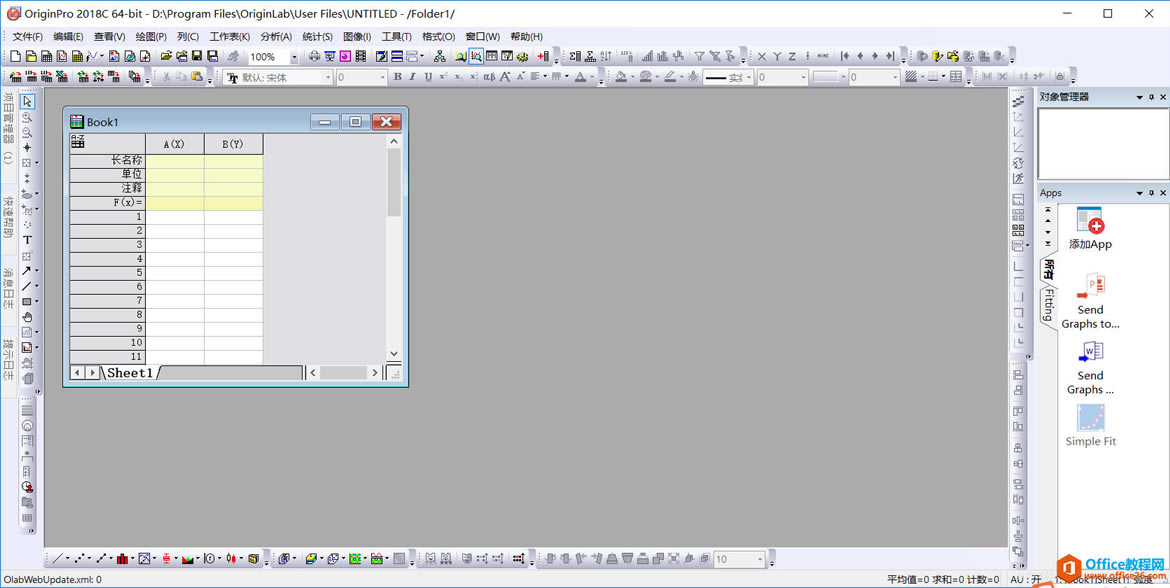Open the 编辑(E) menu
The height and width of the screenshot is (588, 1170).
(x=68, y=37)
